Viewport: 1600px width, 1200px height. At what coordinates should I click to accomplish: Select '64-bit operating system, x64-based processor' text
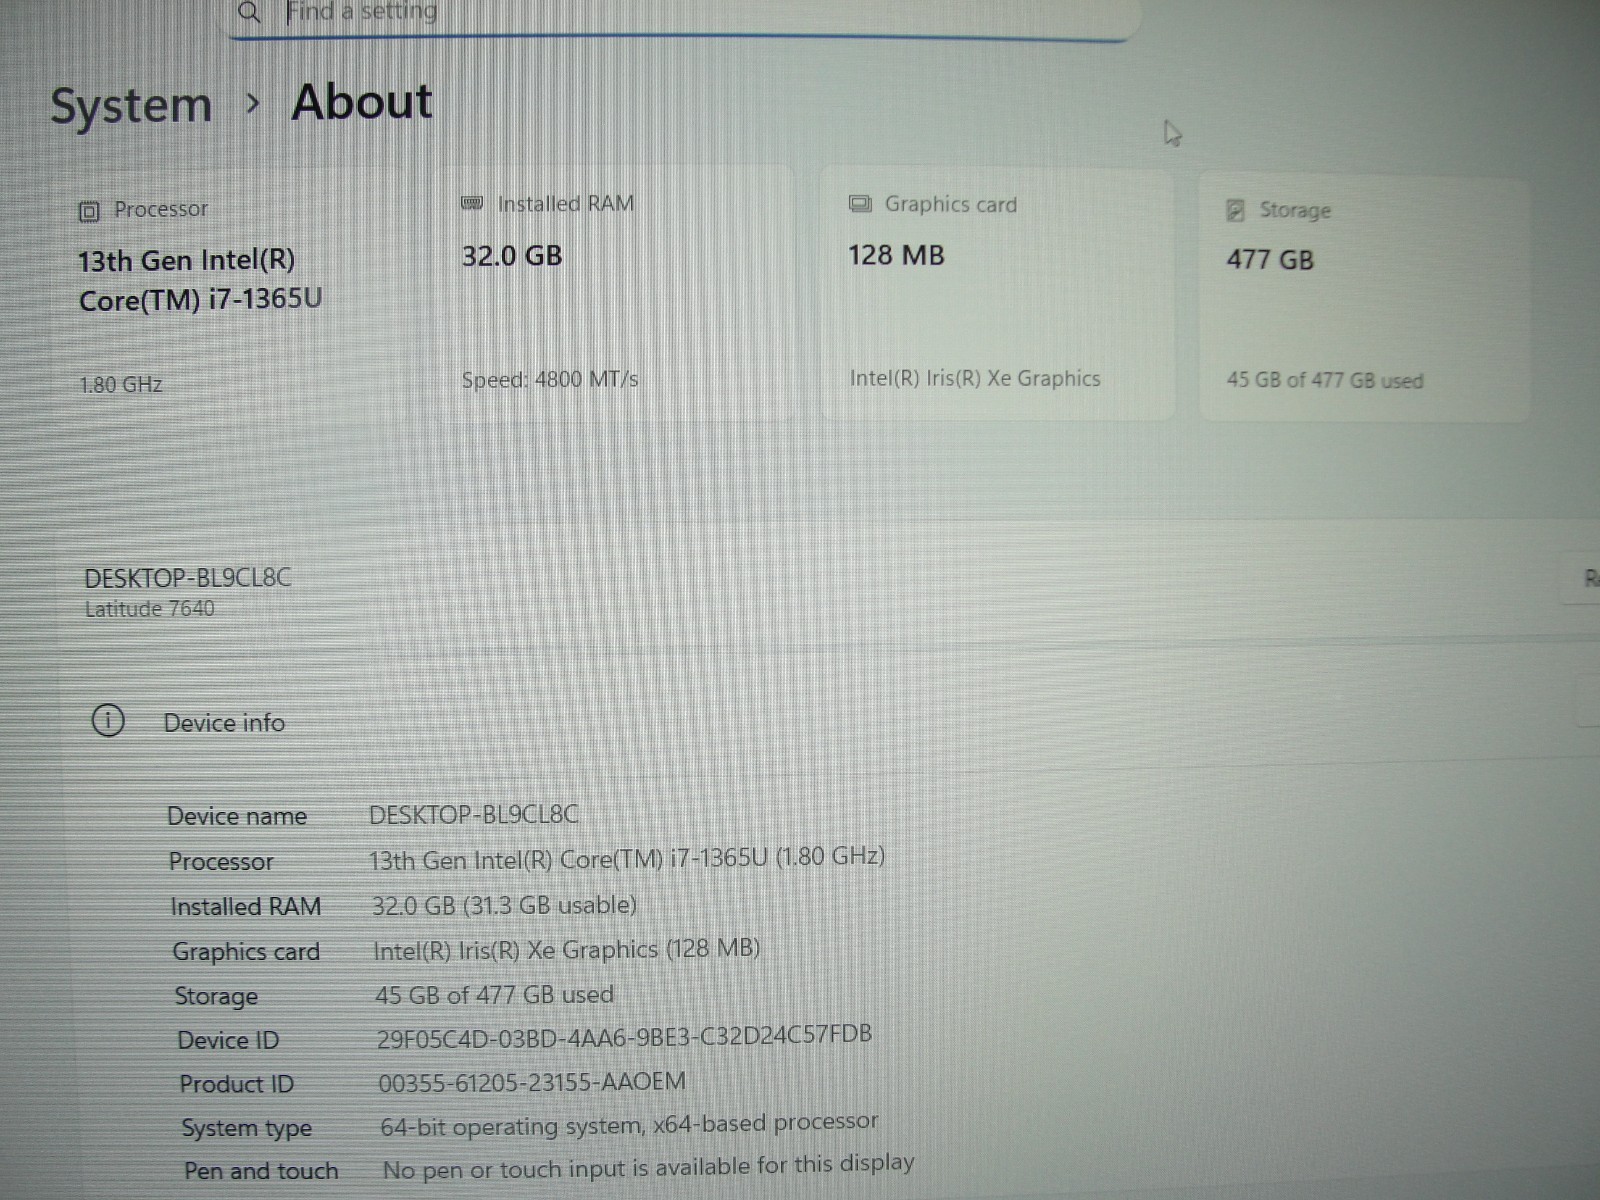coord(629,1125)
